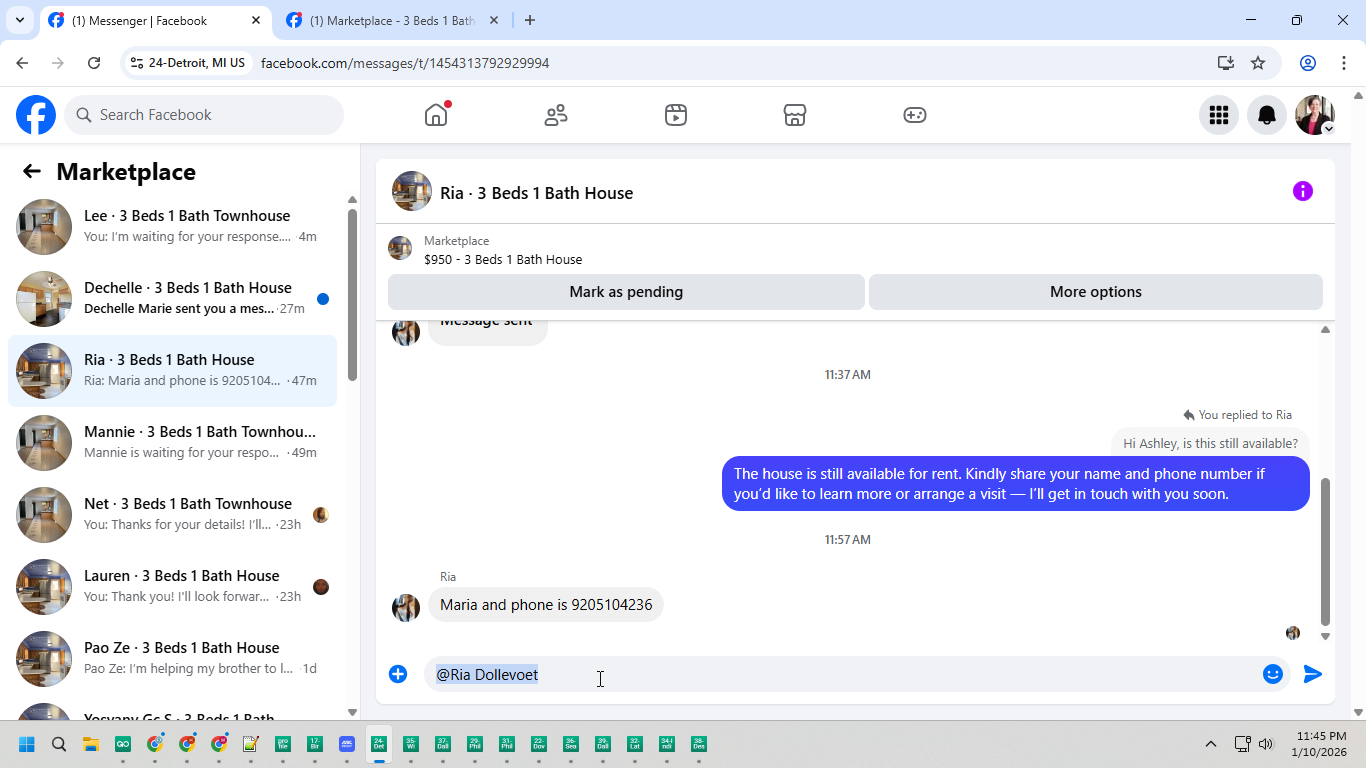This screenshot has height=768, width=1366.
Task: Click the install app icon in address bar
Action: (x=1226, y=63)
